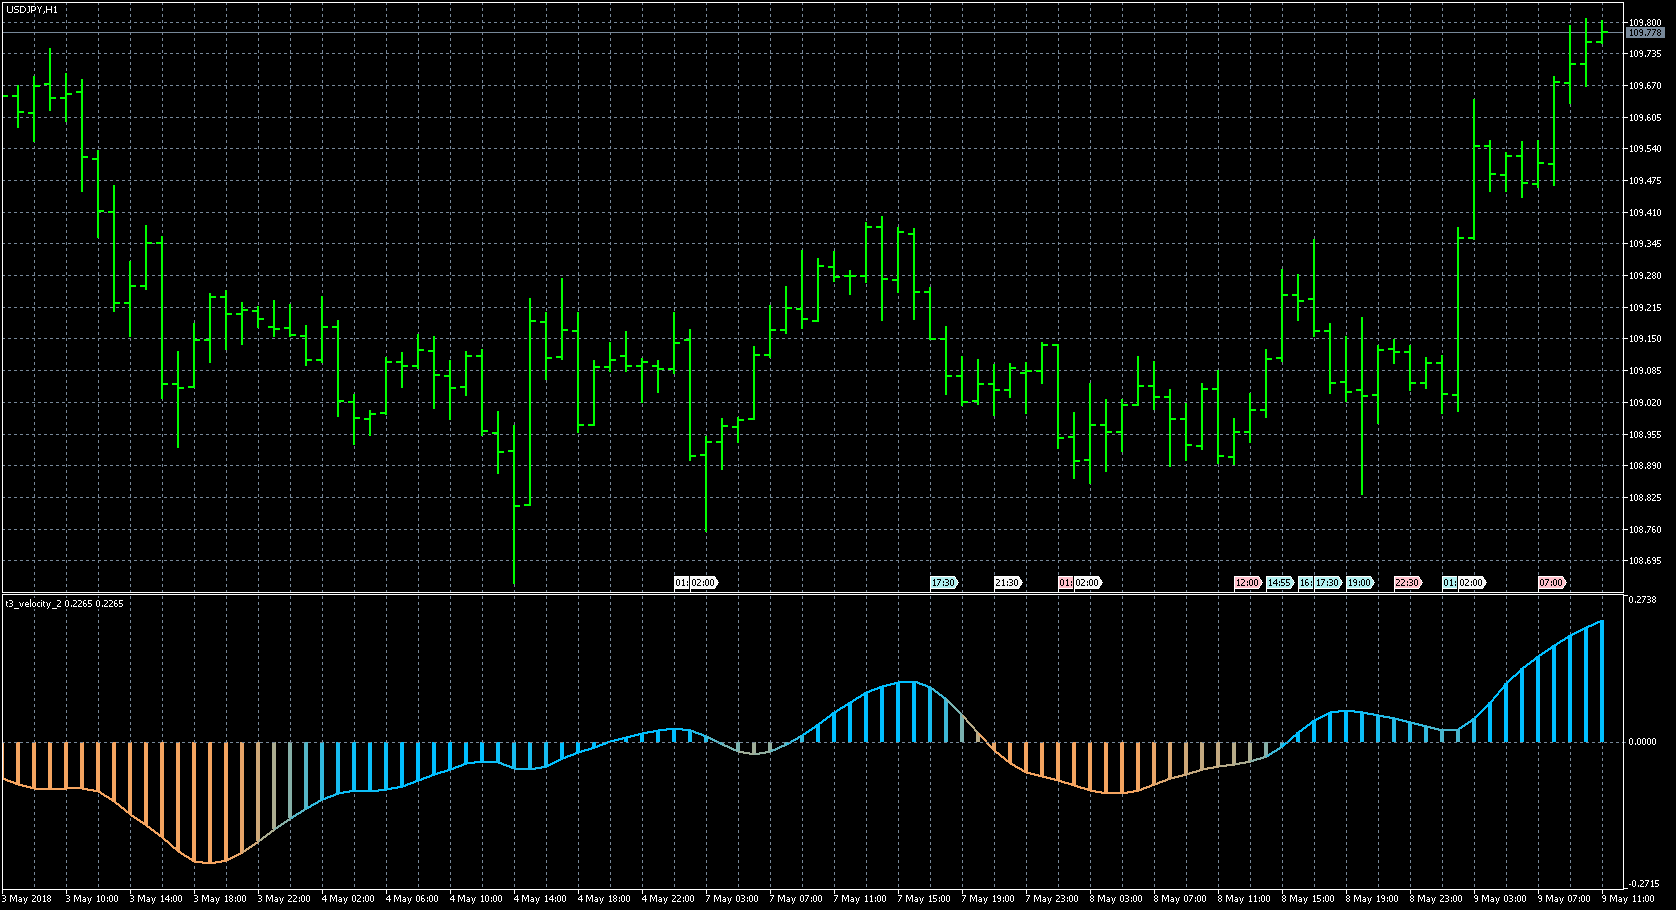Click the 0.2738 indicator scale maximum
1676x910 pixels.
(x=1642, y=600)
